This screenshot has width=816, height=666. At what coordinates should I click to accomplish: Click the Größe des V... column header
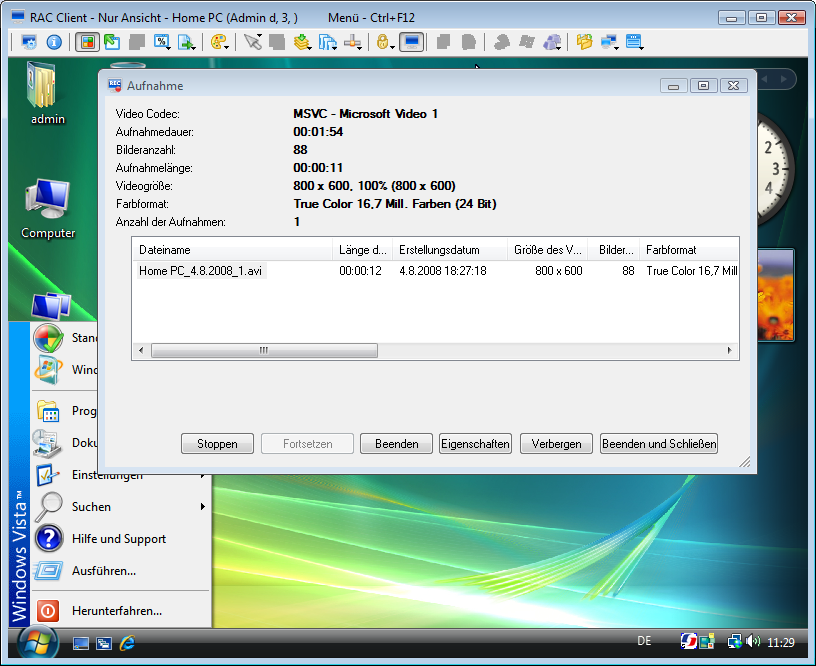pos(547,250)
